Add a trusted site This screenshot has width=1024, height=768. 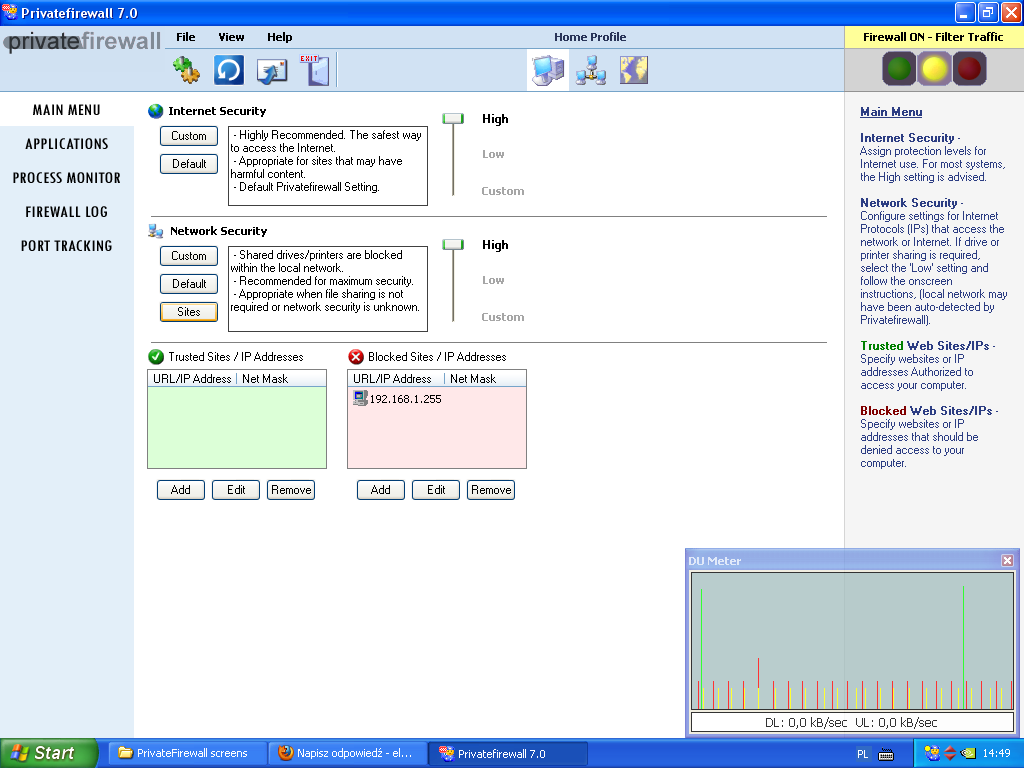(181, 490)
